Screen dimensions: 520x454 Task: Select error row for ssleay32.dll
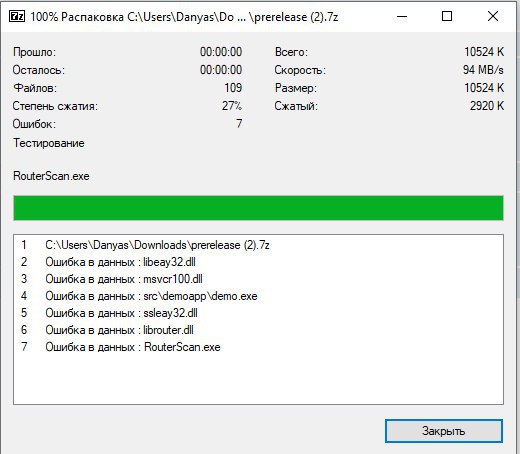(258, 313)
